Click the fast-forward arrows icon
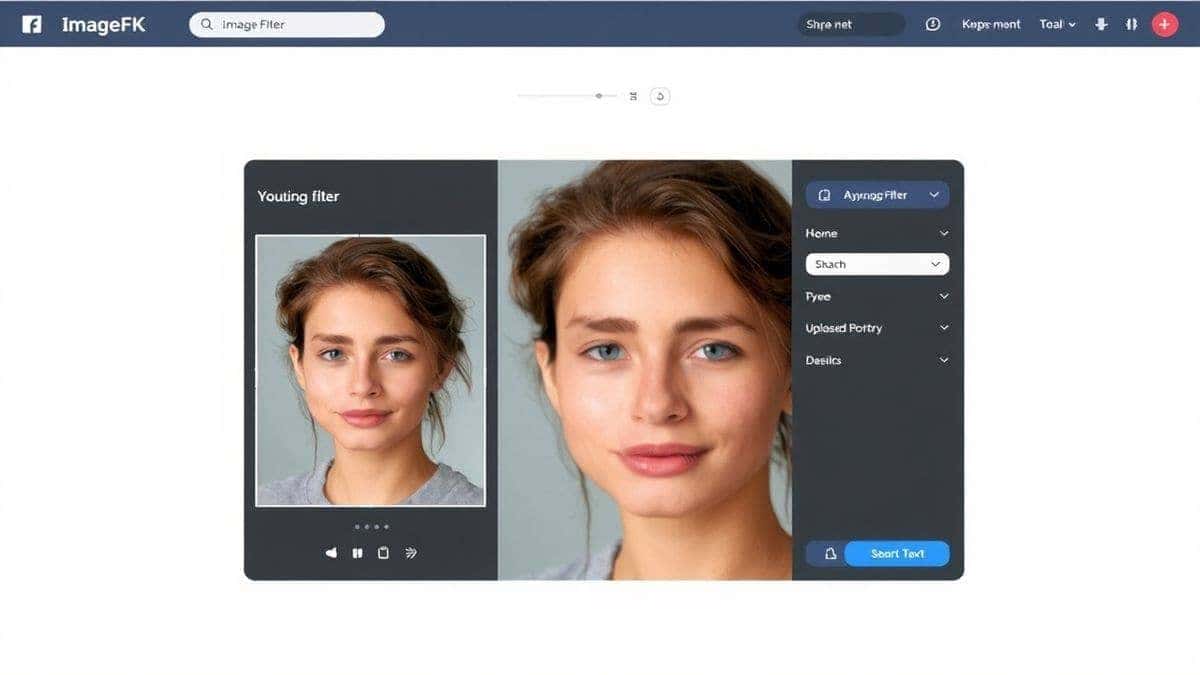 pos(410,552)
